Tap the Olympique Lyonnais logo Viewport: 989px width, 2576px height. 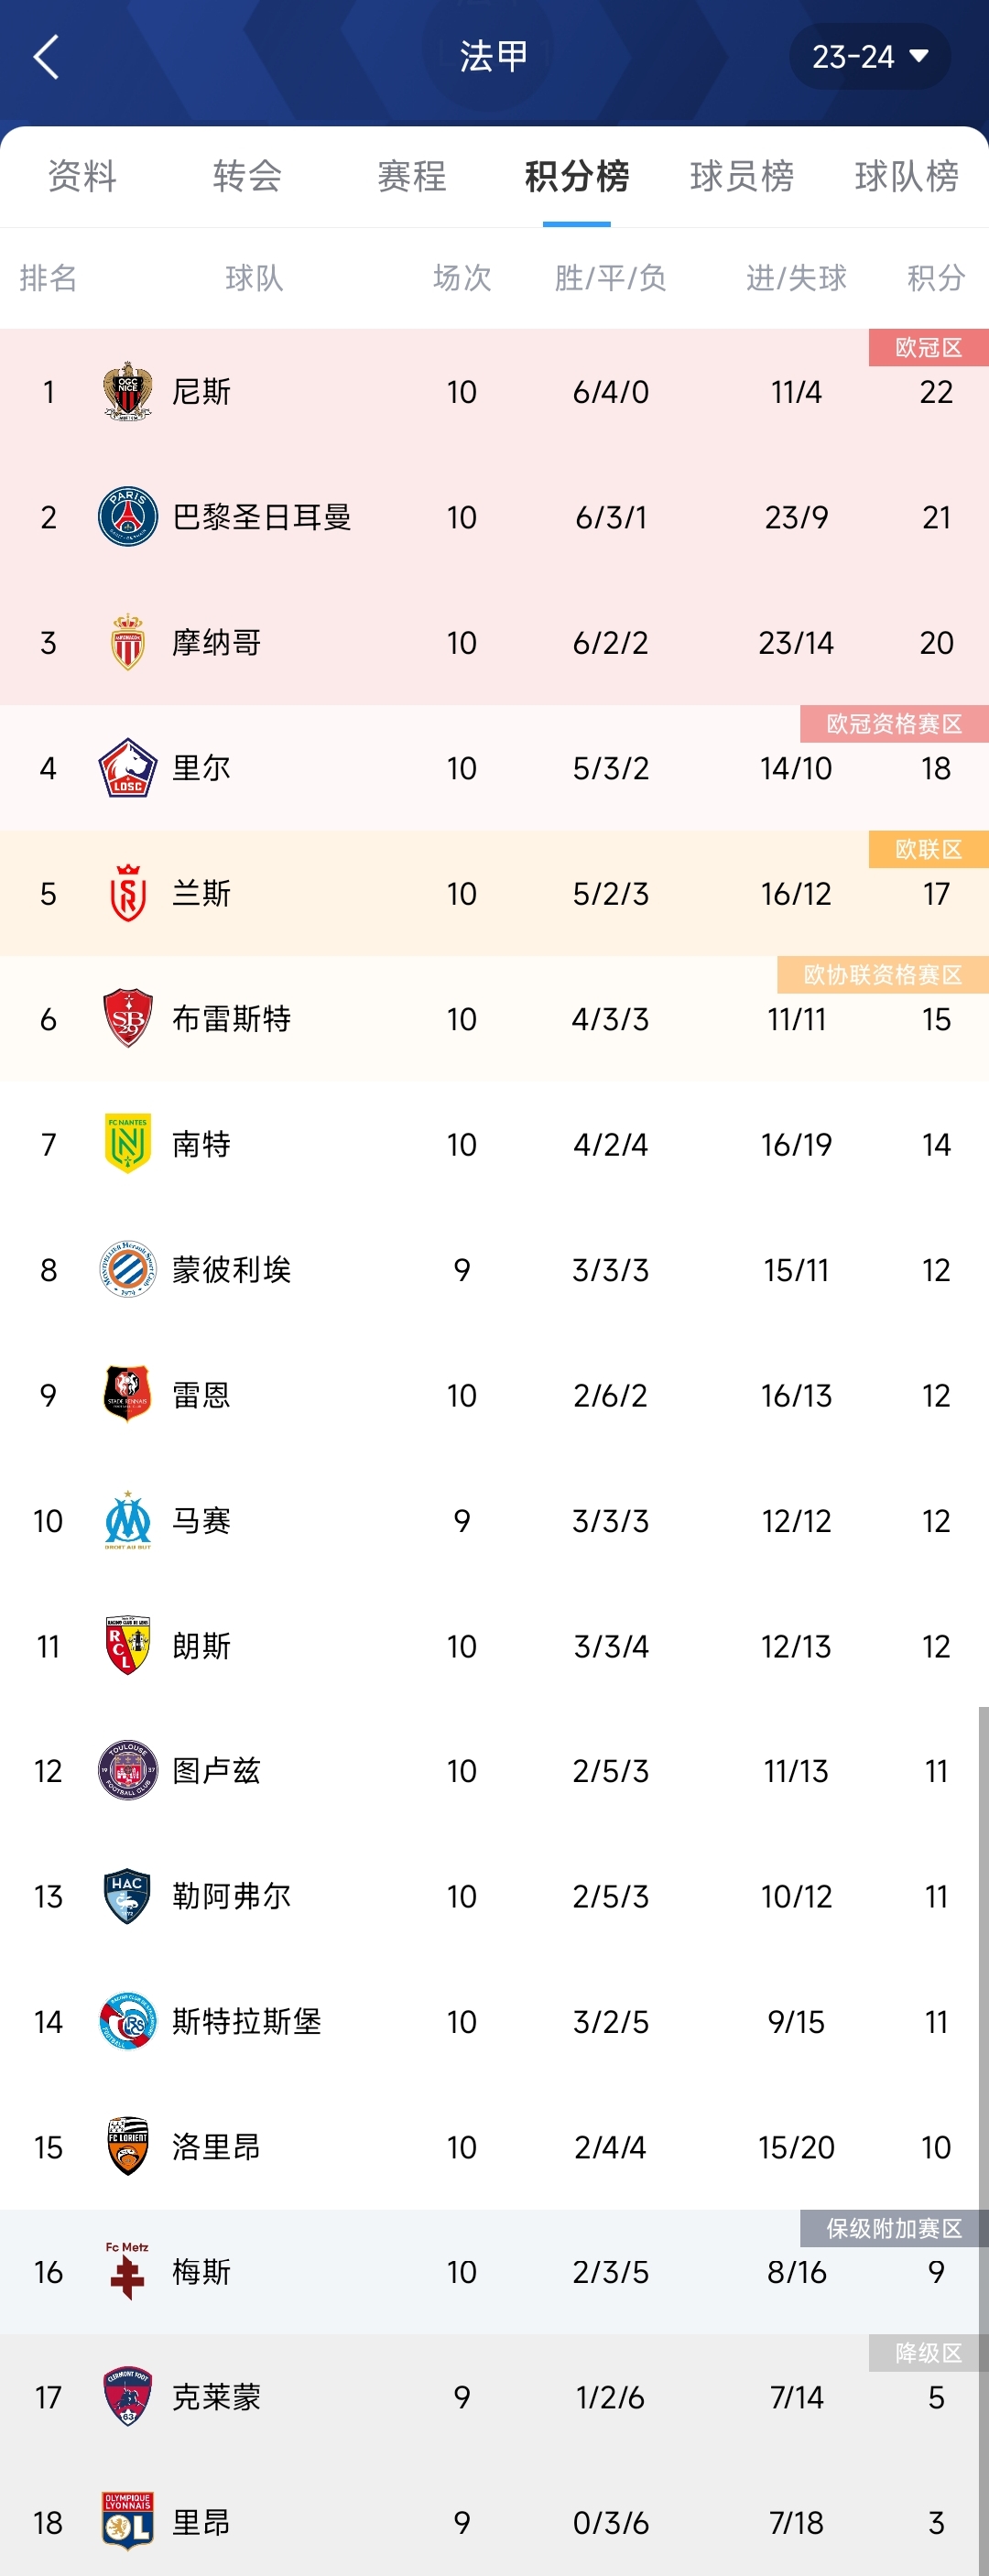128,2522
